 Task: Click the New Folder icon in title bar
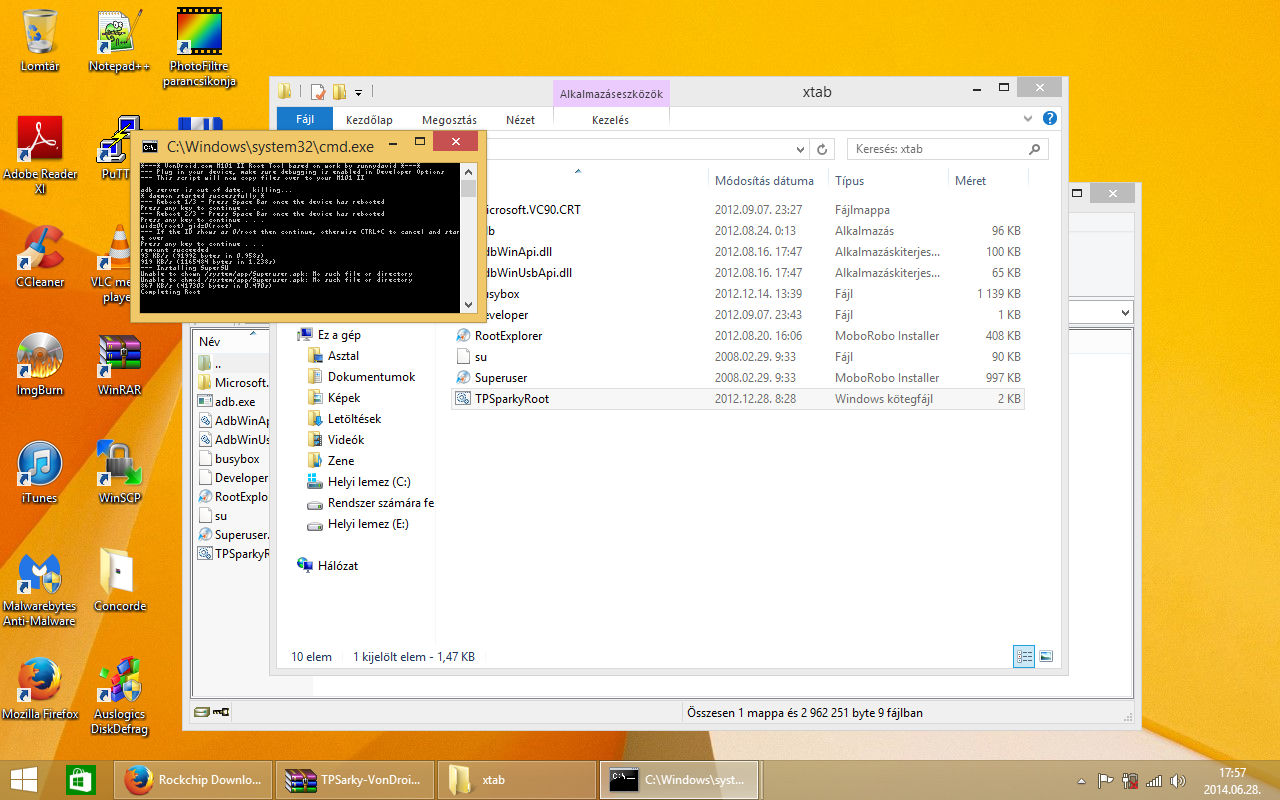click(x=339, y=92)
